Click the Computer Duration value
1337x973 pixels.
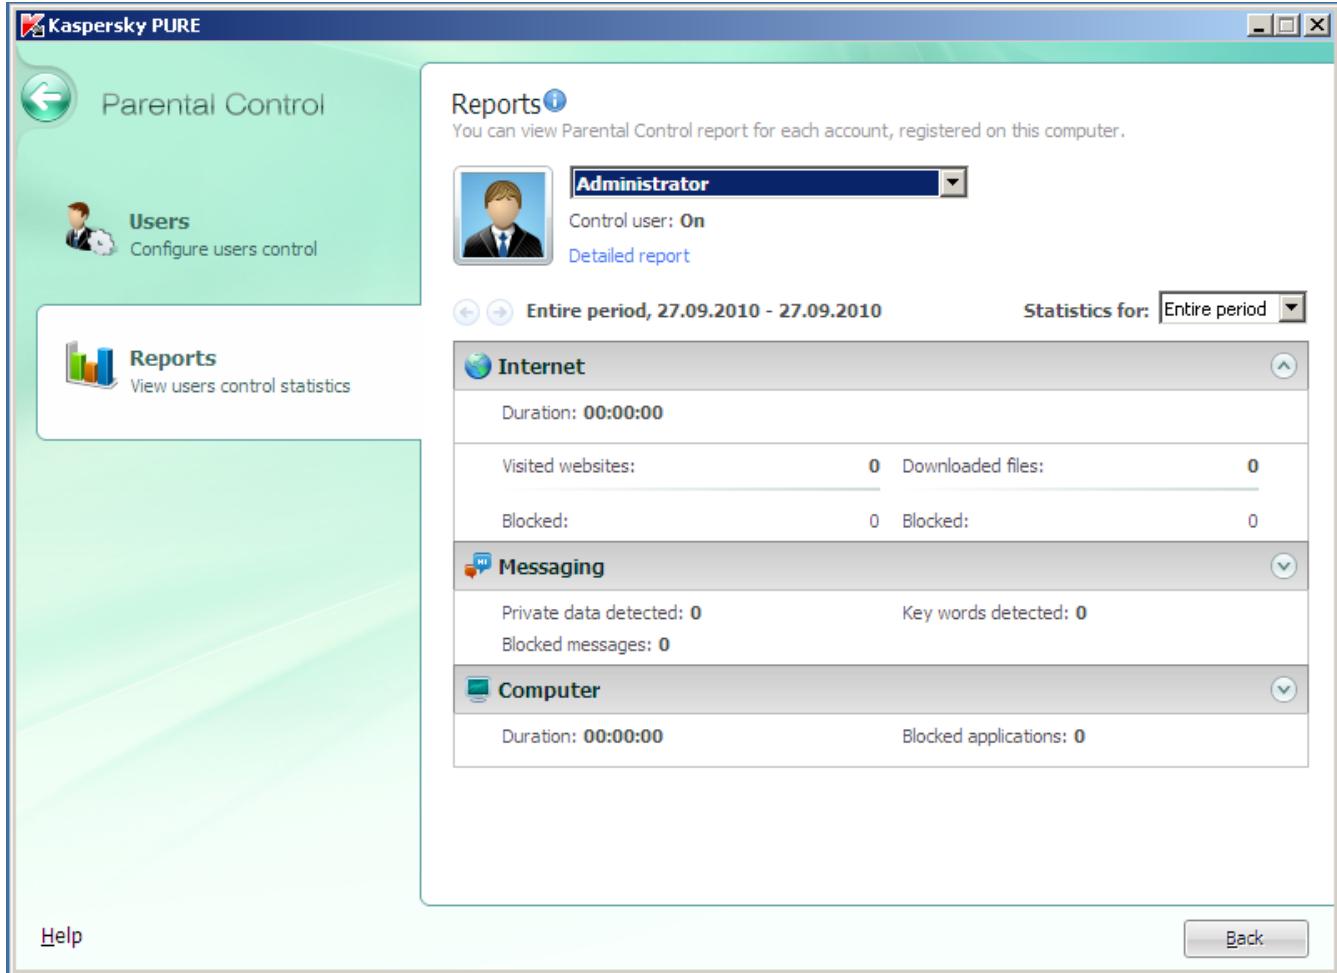(x=623, y=737)
